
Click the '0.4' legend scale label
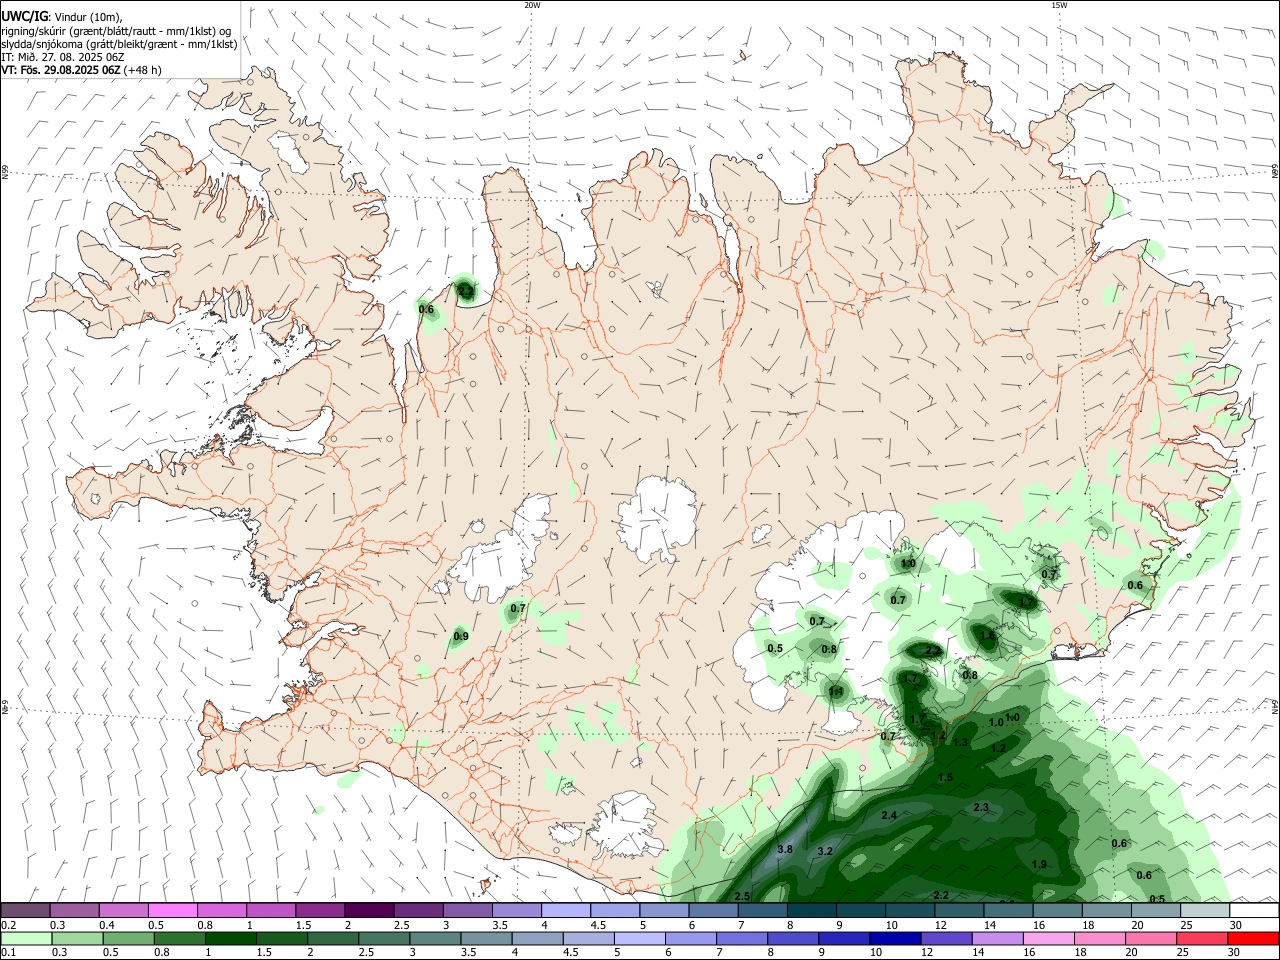click(107, 925)
